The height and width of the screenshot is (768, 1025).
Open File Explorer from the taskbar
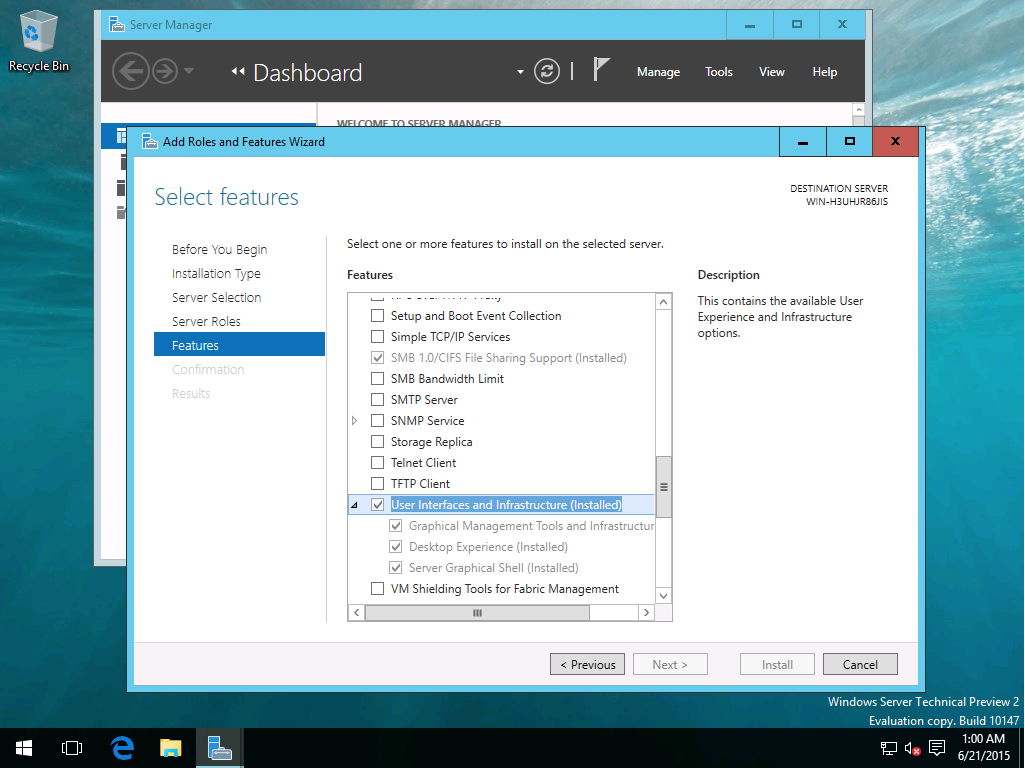click(x=171, y=747)
